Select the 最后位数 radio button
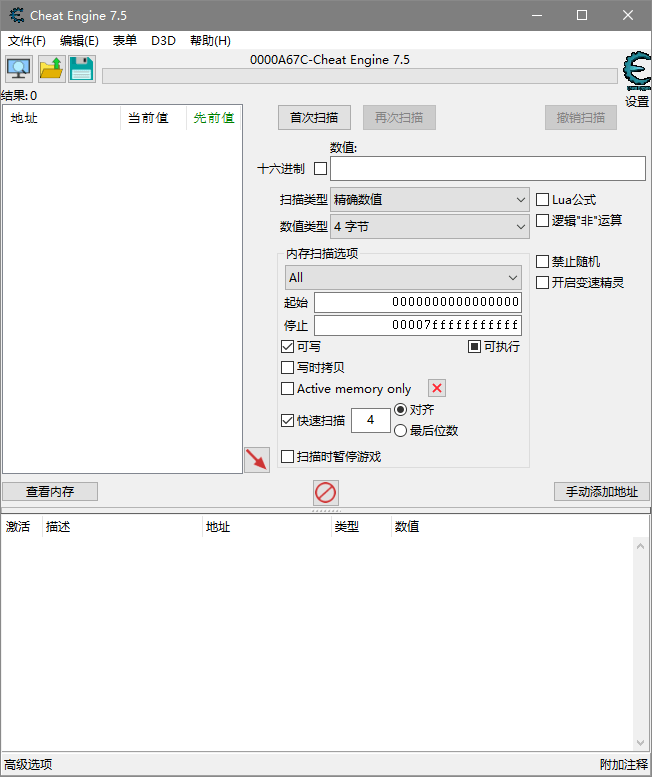The width and height of the screenshot is (652, 777). 400,431
